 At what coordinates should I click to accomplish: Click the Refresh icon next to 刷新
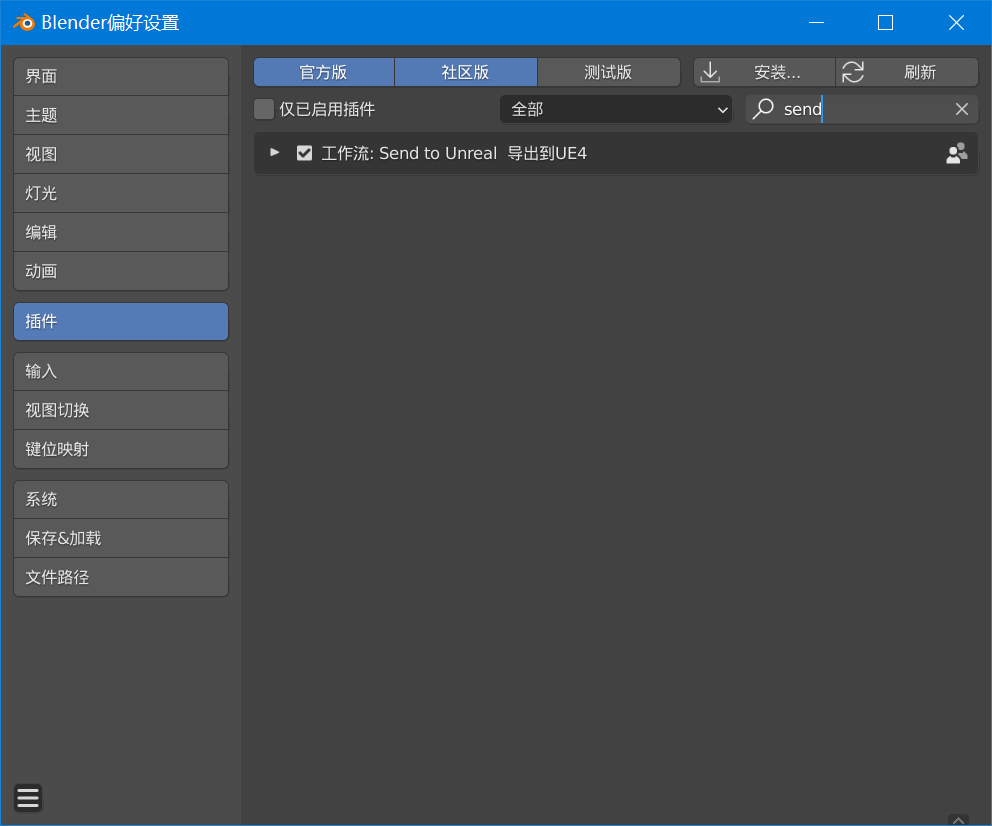pyautogui.click(x=852, y=71)
